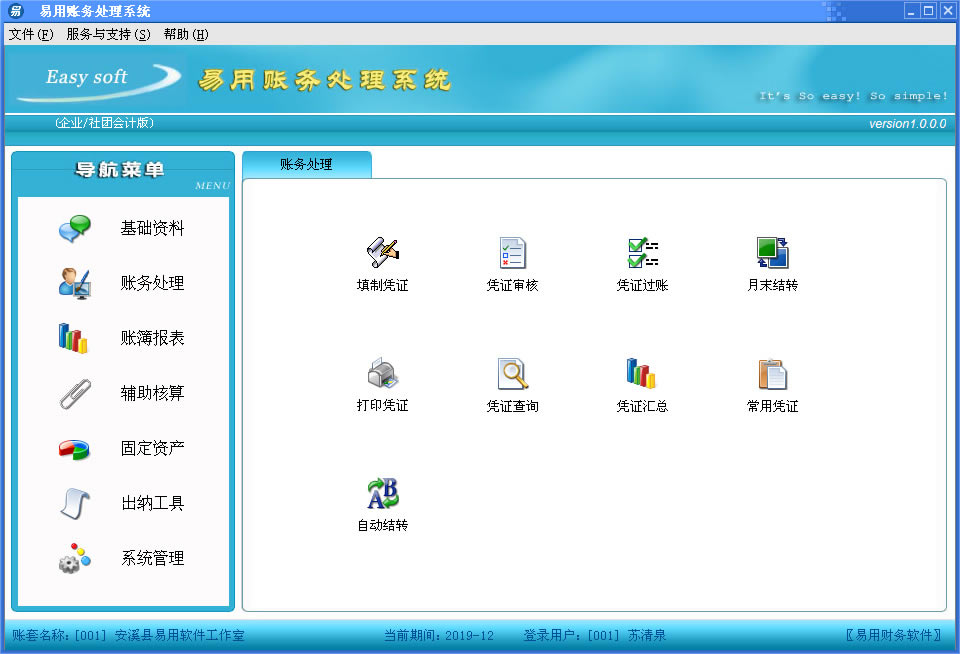
Task: Click the 凭证过账 text label
Action: coord(642,285)
